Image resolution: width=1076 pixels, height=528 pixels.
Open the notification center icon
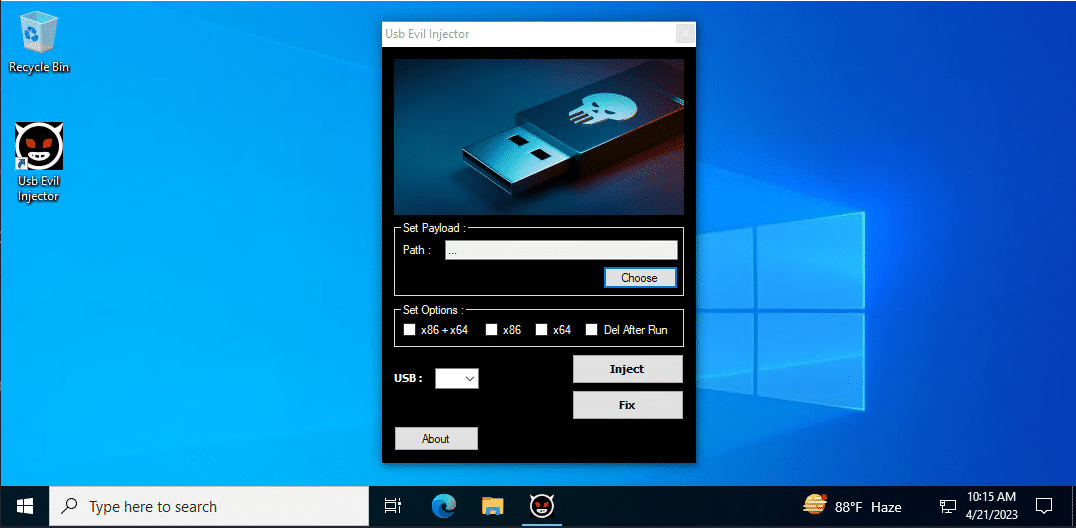pos(1044,506)
